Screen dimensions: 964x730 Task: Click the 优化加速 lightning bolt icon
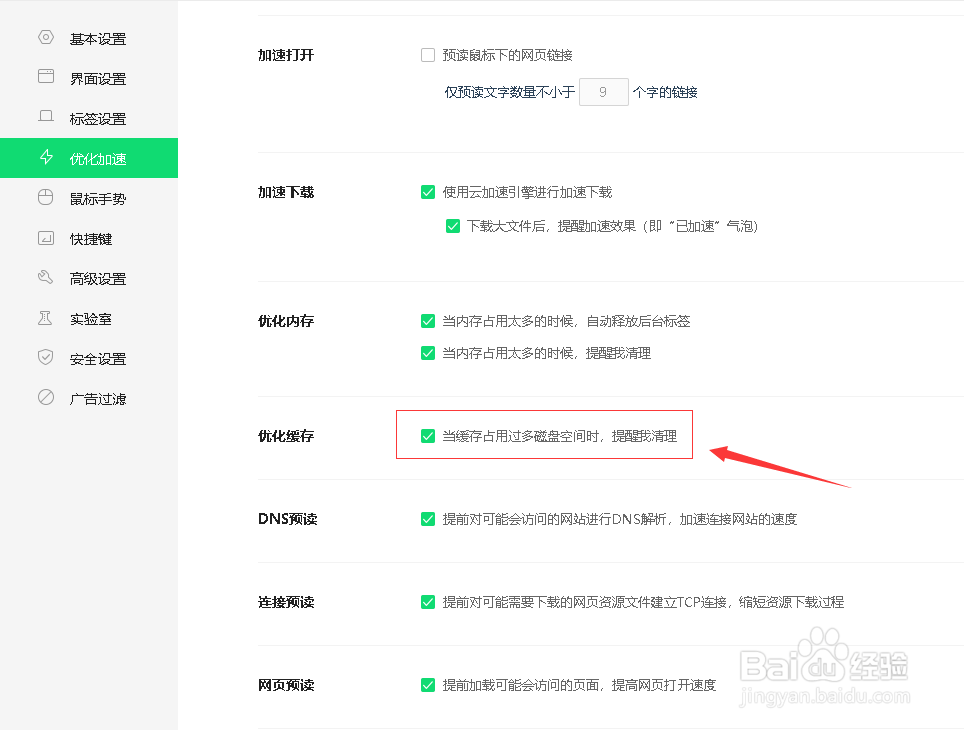[x=46, y=157]
